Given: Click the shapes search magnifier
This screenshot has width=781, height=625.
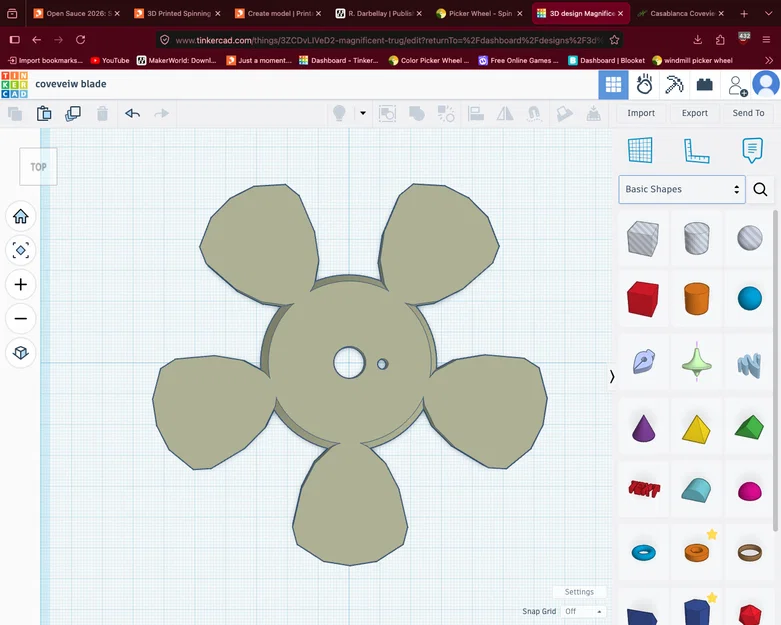Looking at the screenshot, I should (760, 189).
